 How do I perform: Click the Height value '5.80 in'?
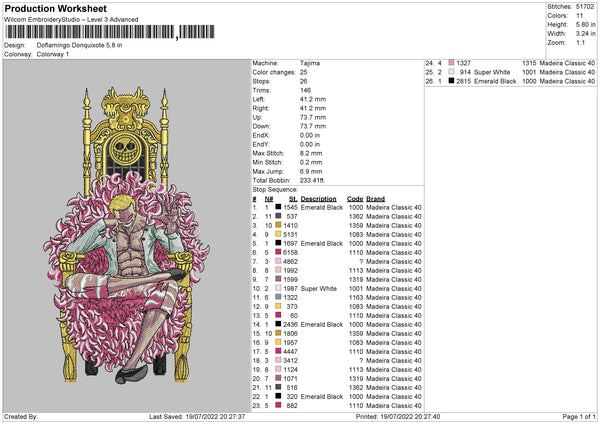tap(585, 24)
